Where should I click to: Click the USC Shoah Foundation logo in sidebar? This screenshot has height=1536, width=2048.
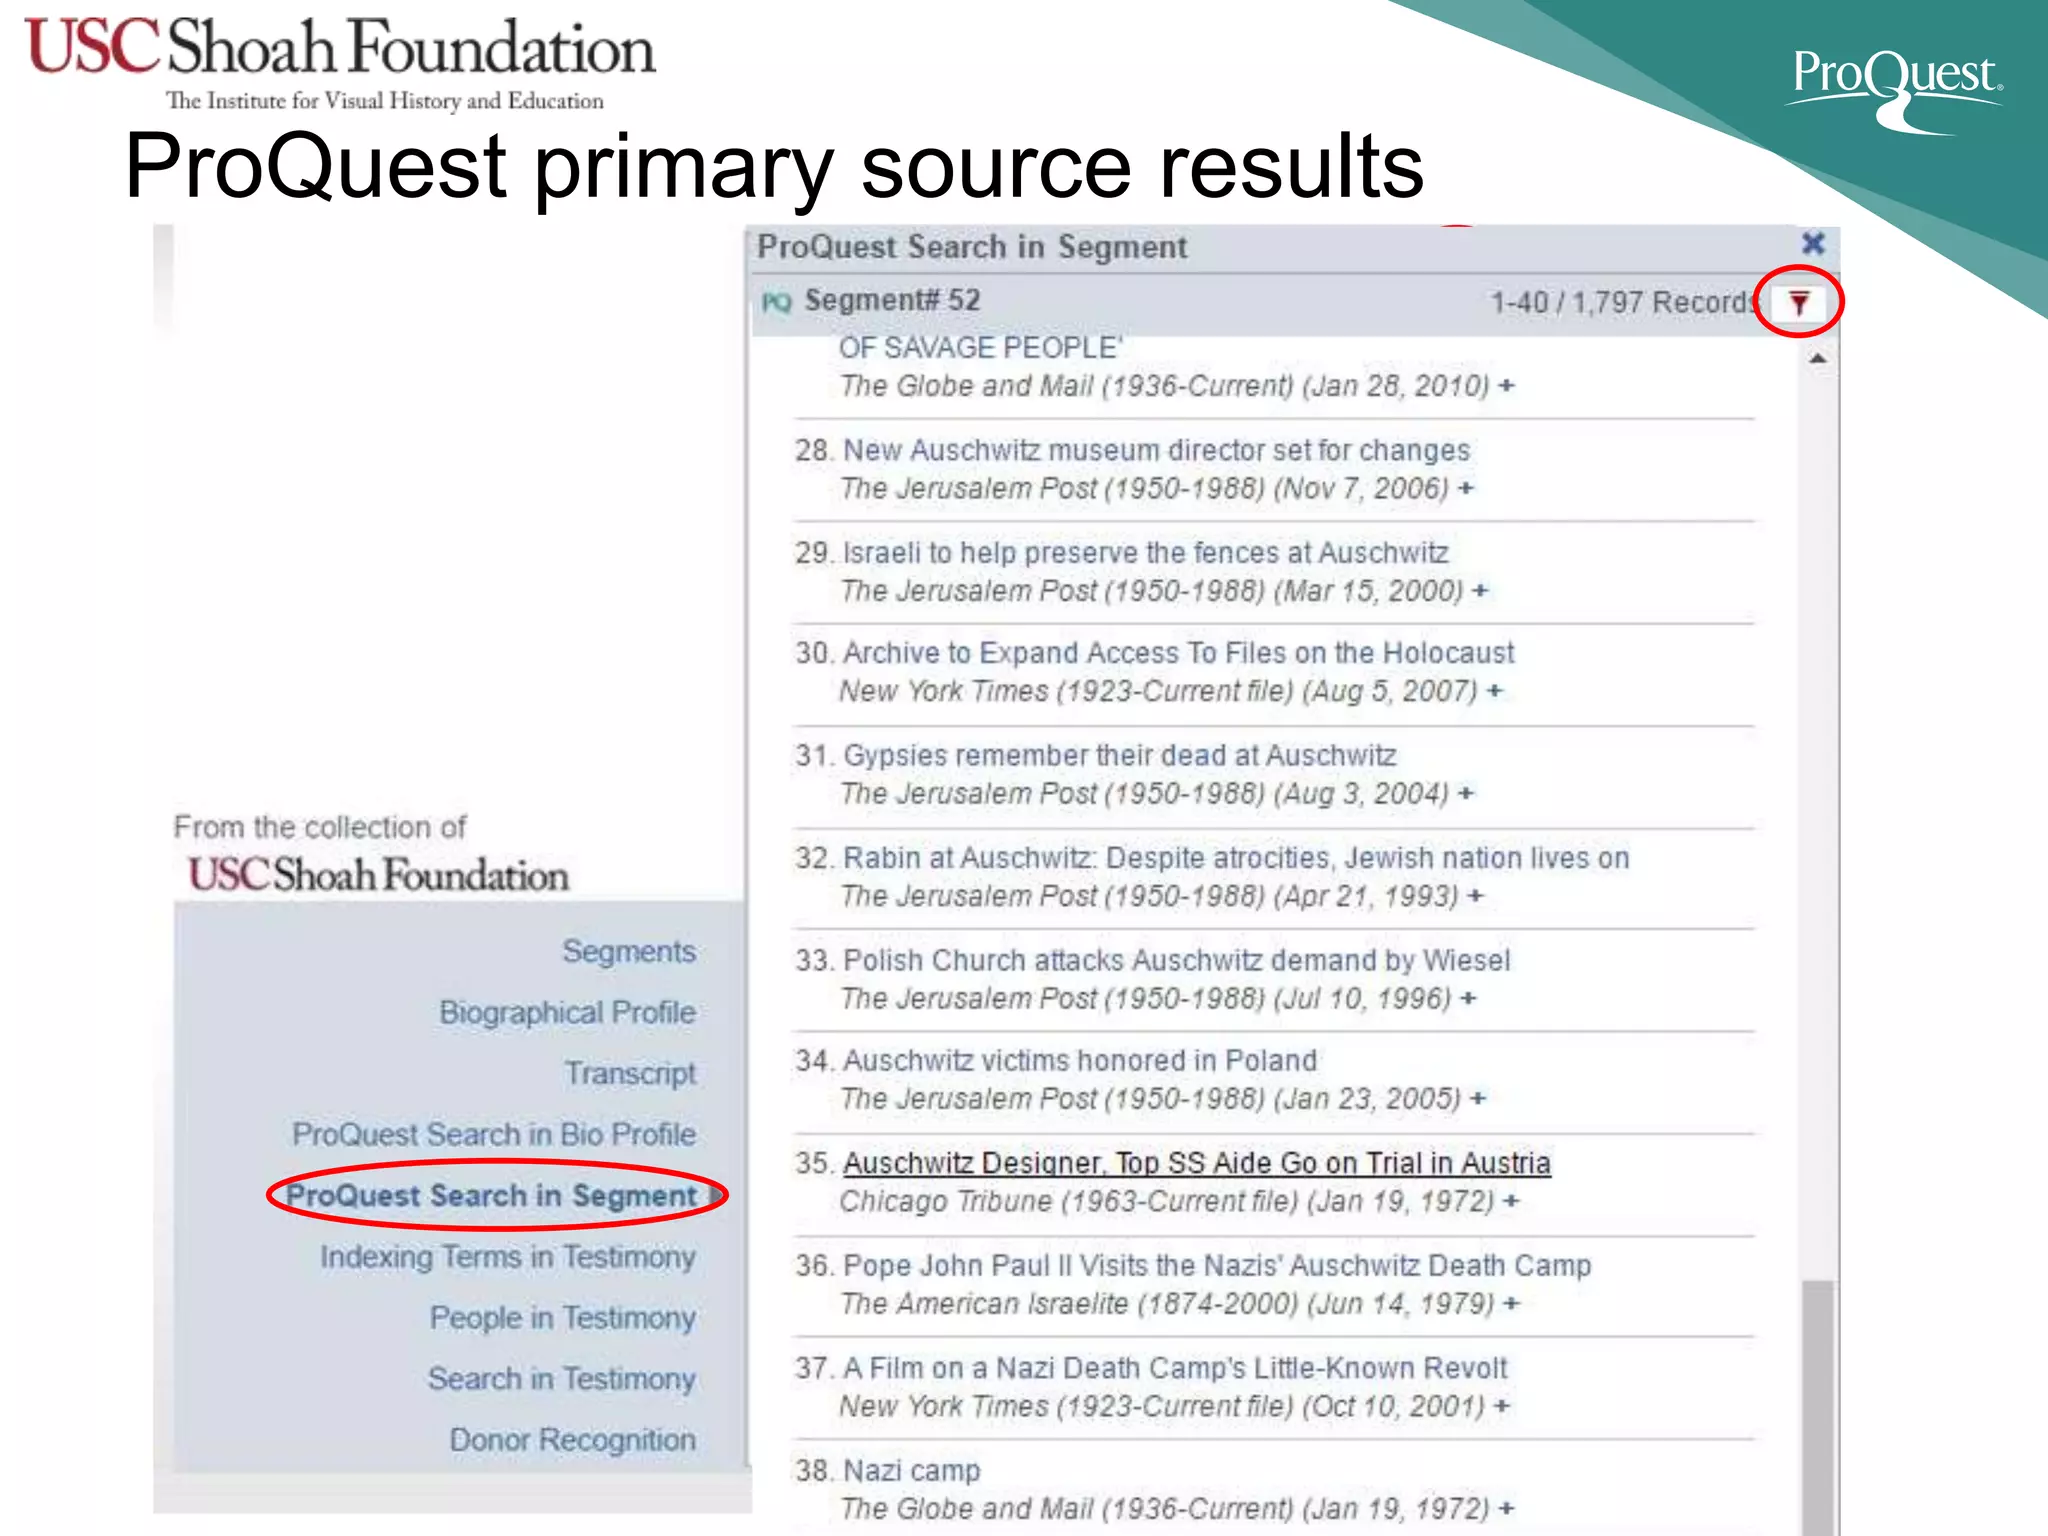(378, 875)
